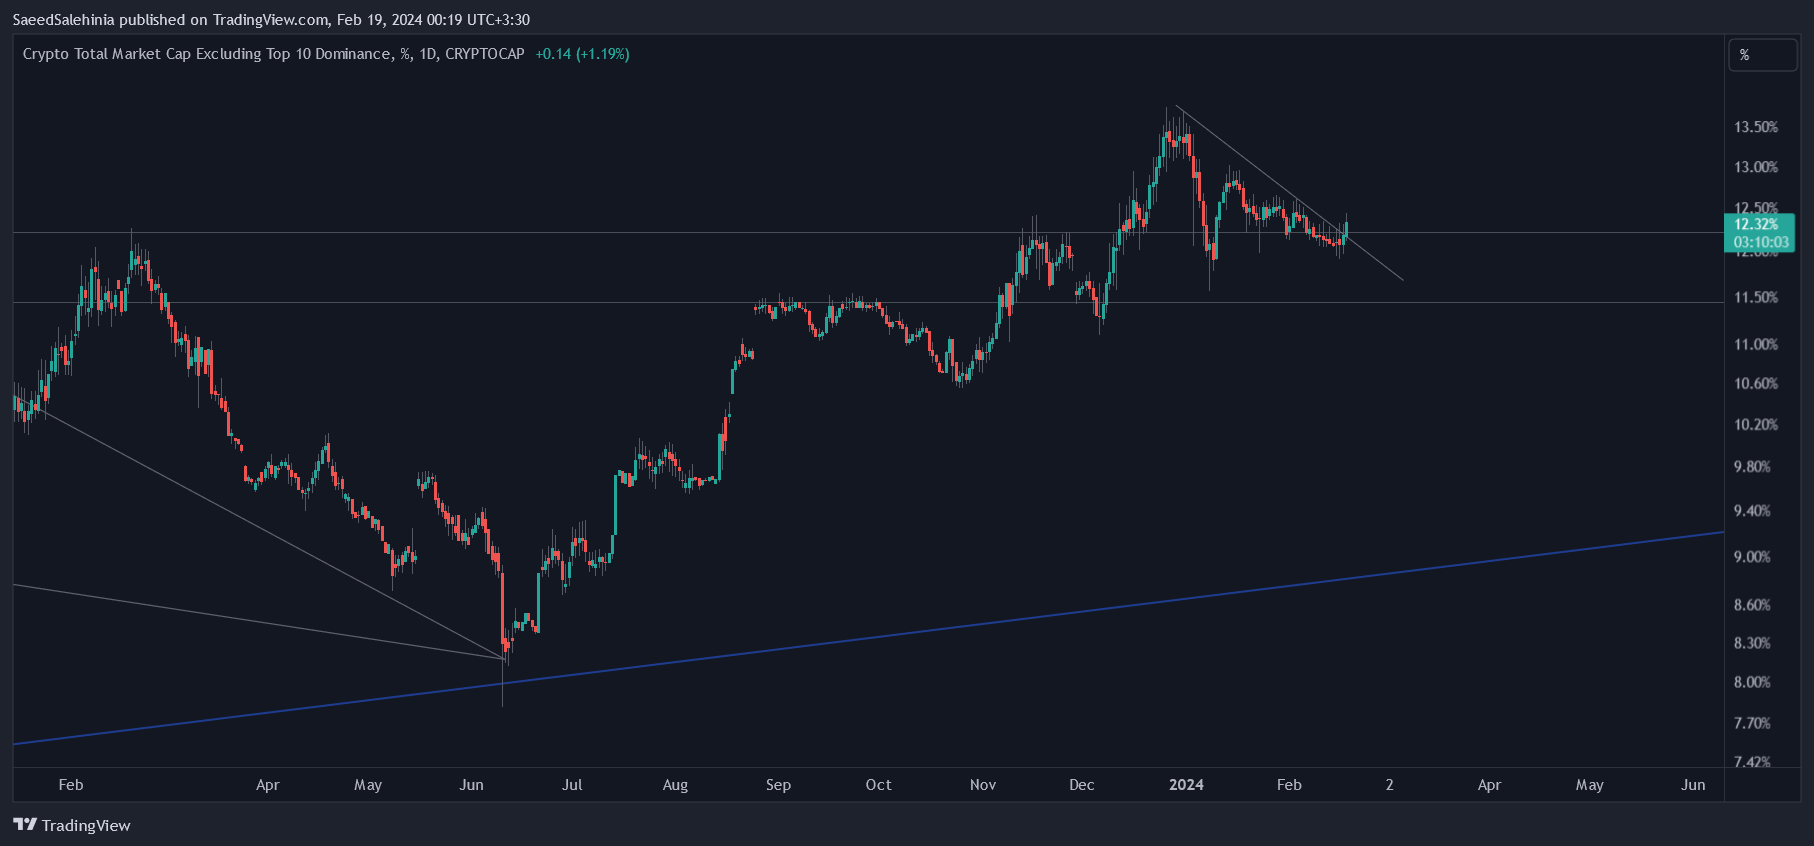Click the 9.80% price axis label
Viewport: 1814px width, 846px height.
pyautogui.click(x=1752, y=467)
